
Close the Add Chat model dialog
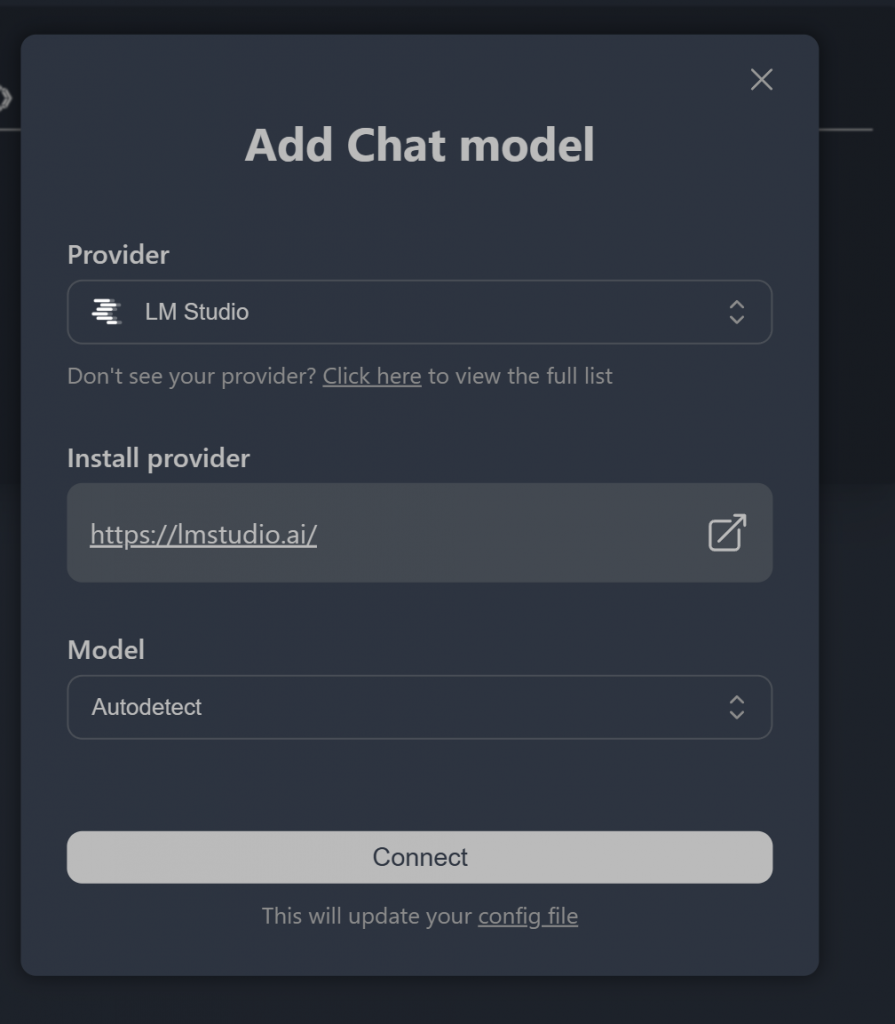761,80
